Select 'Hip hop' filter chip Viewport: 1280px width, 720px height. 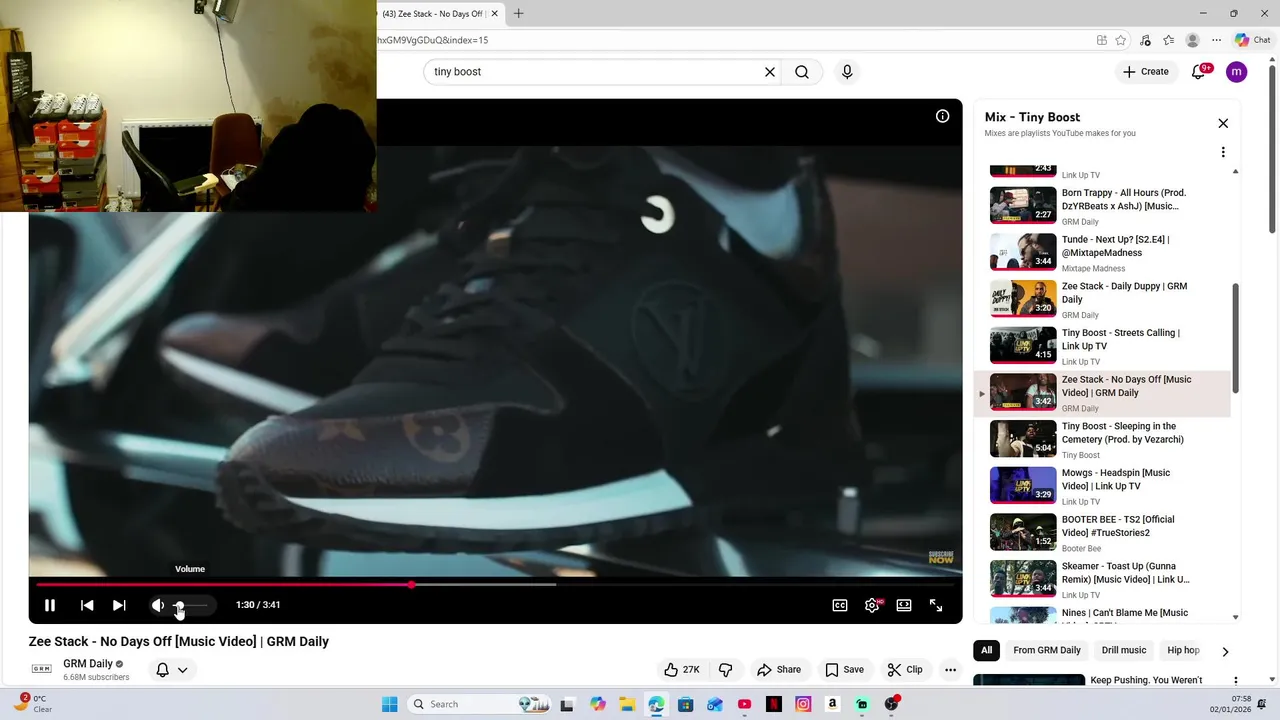point(1183,650)
